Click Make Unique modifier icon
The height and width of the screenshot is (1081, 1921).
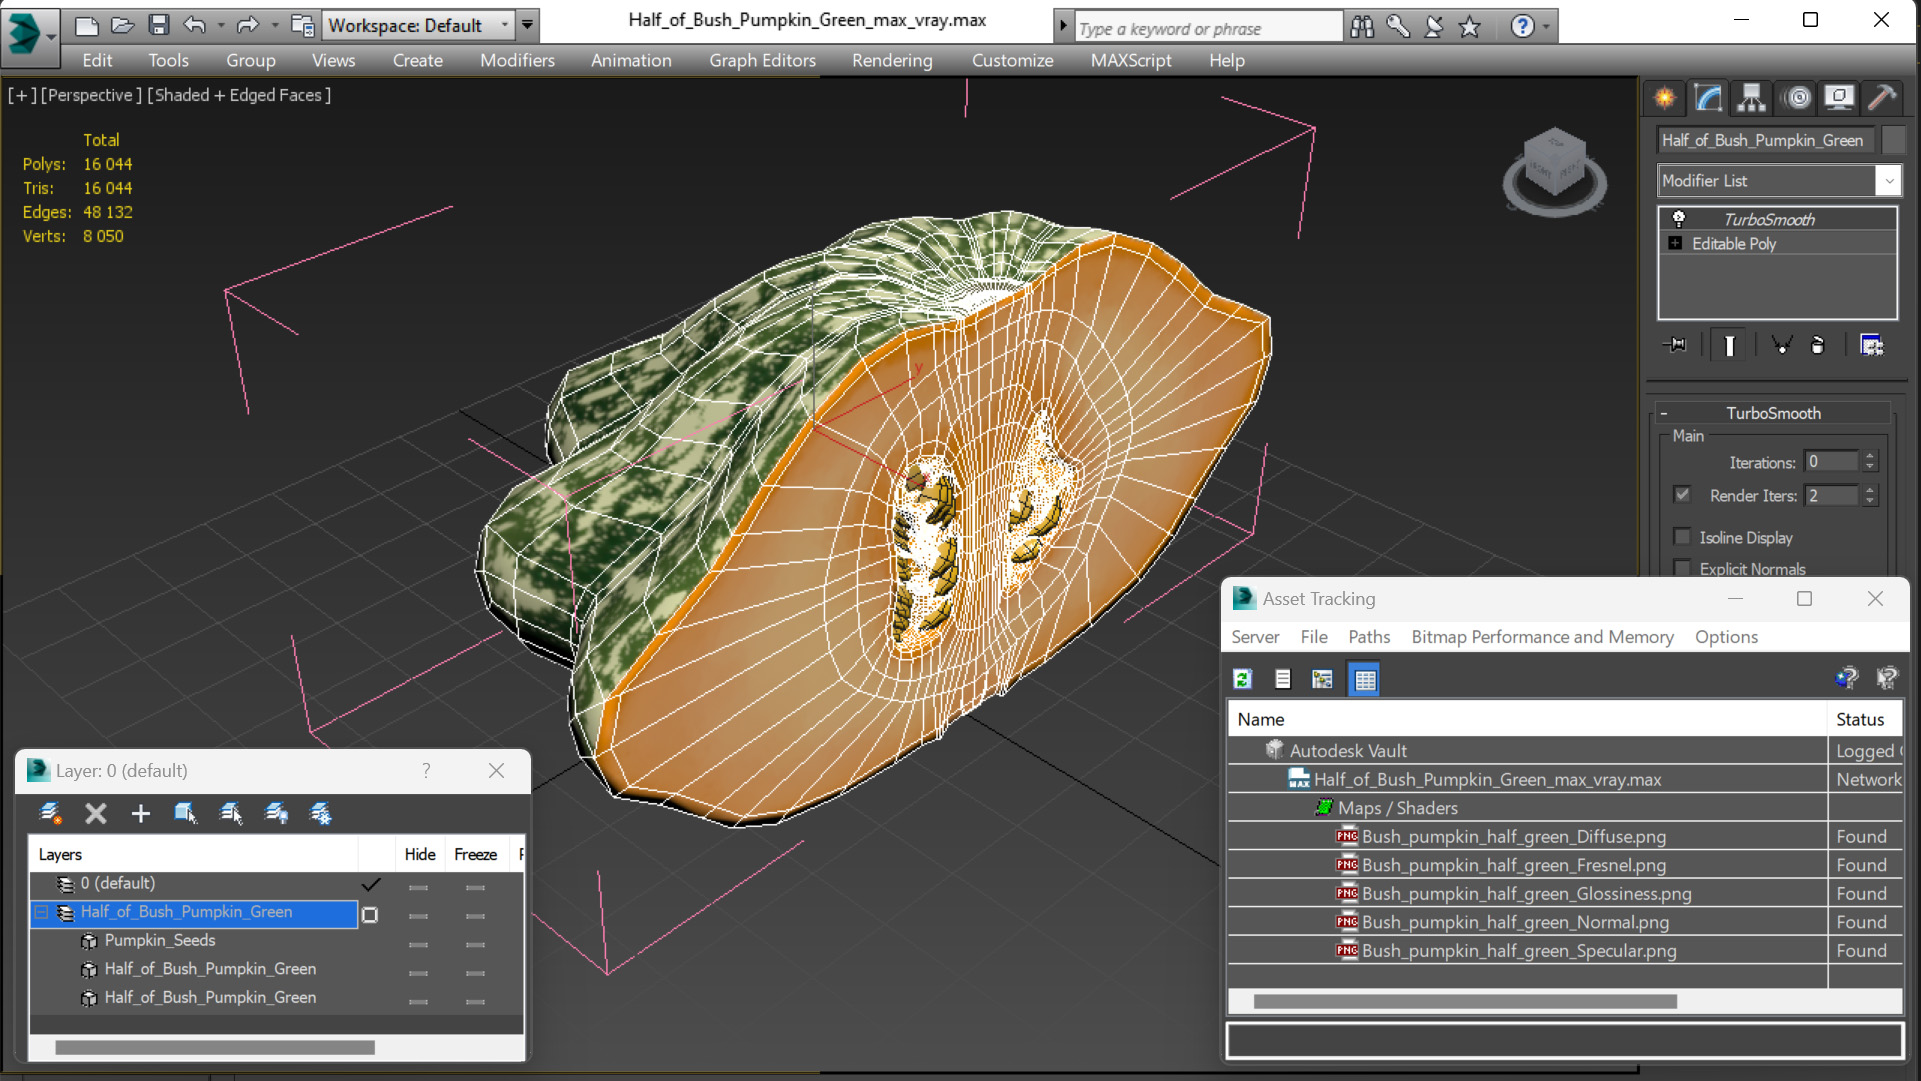(1781, 345)
